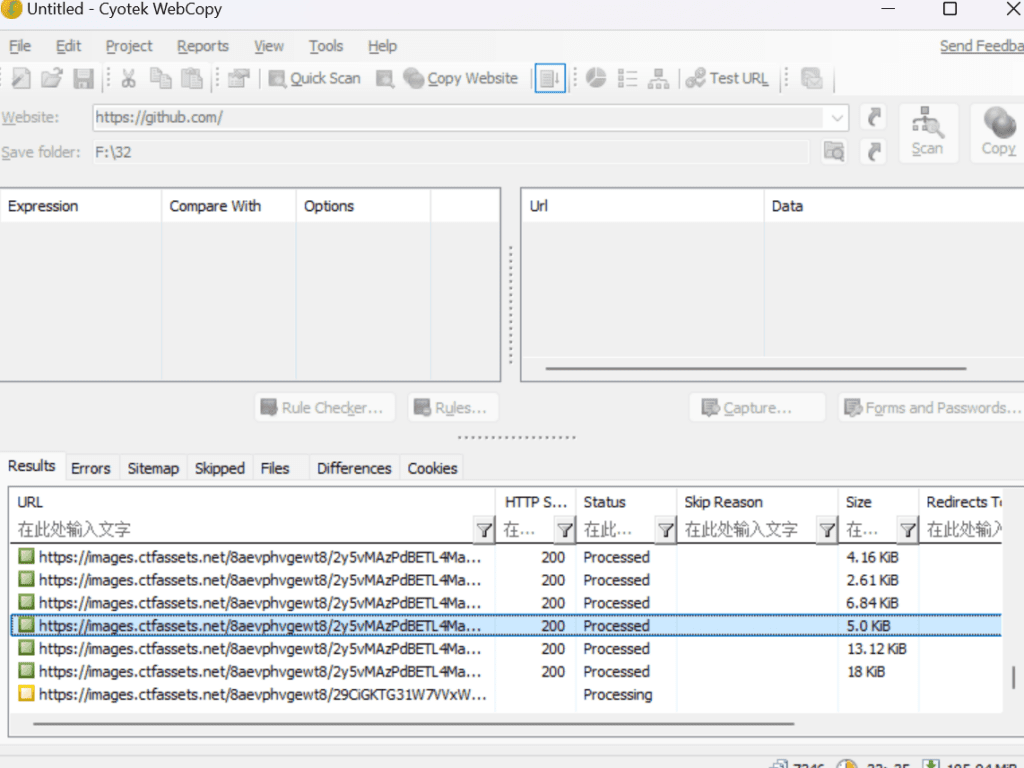
Task: Click the vertical scrollbar thumb in results
Action: (1013, 677)
